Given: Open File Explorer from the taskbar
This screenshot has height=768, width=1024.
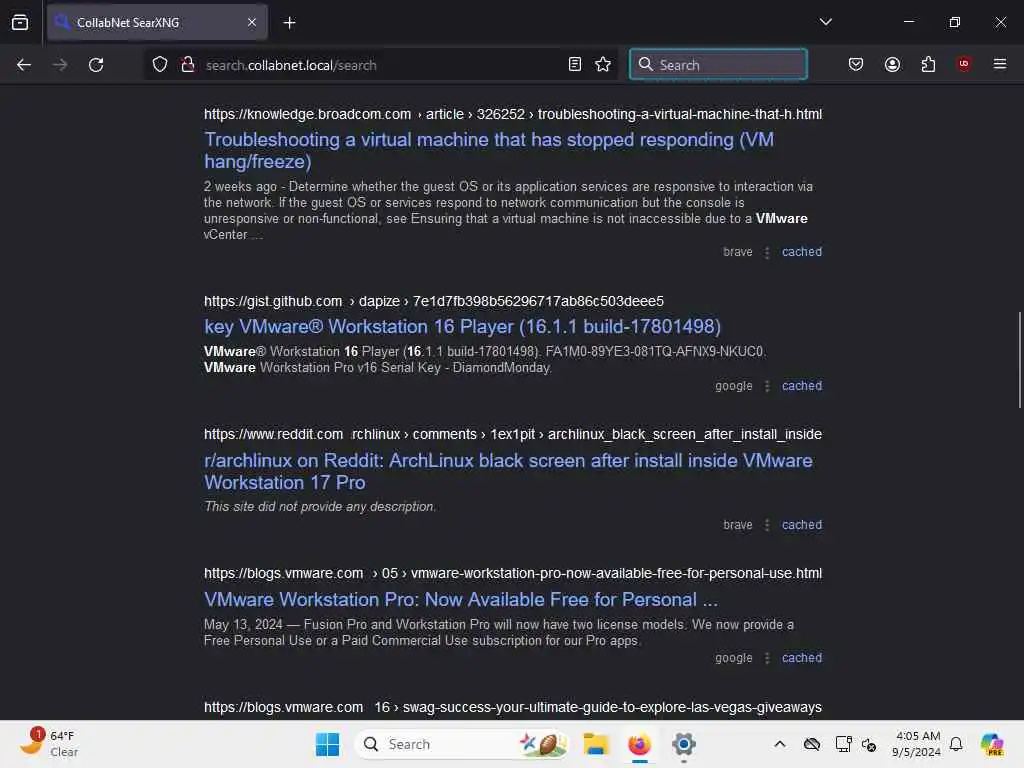Looking at the screenshot, I should [x=596, y=744].
